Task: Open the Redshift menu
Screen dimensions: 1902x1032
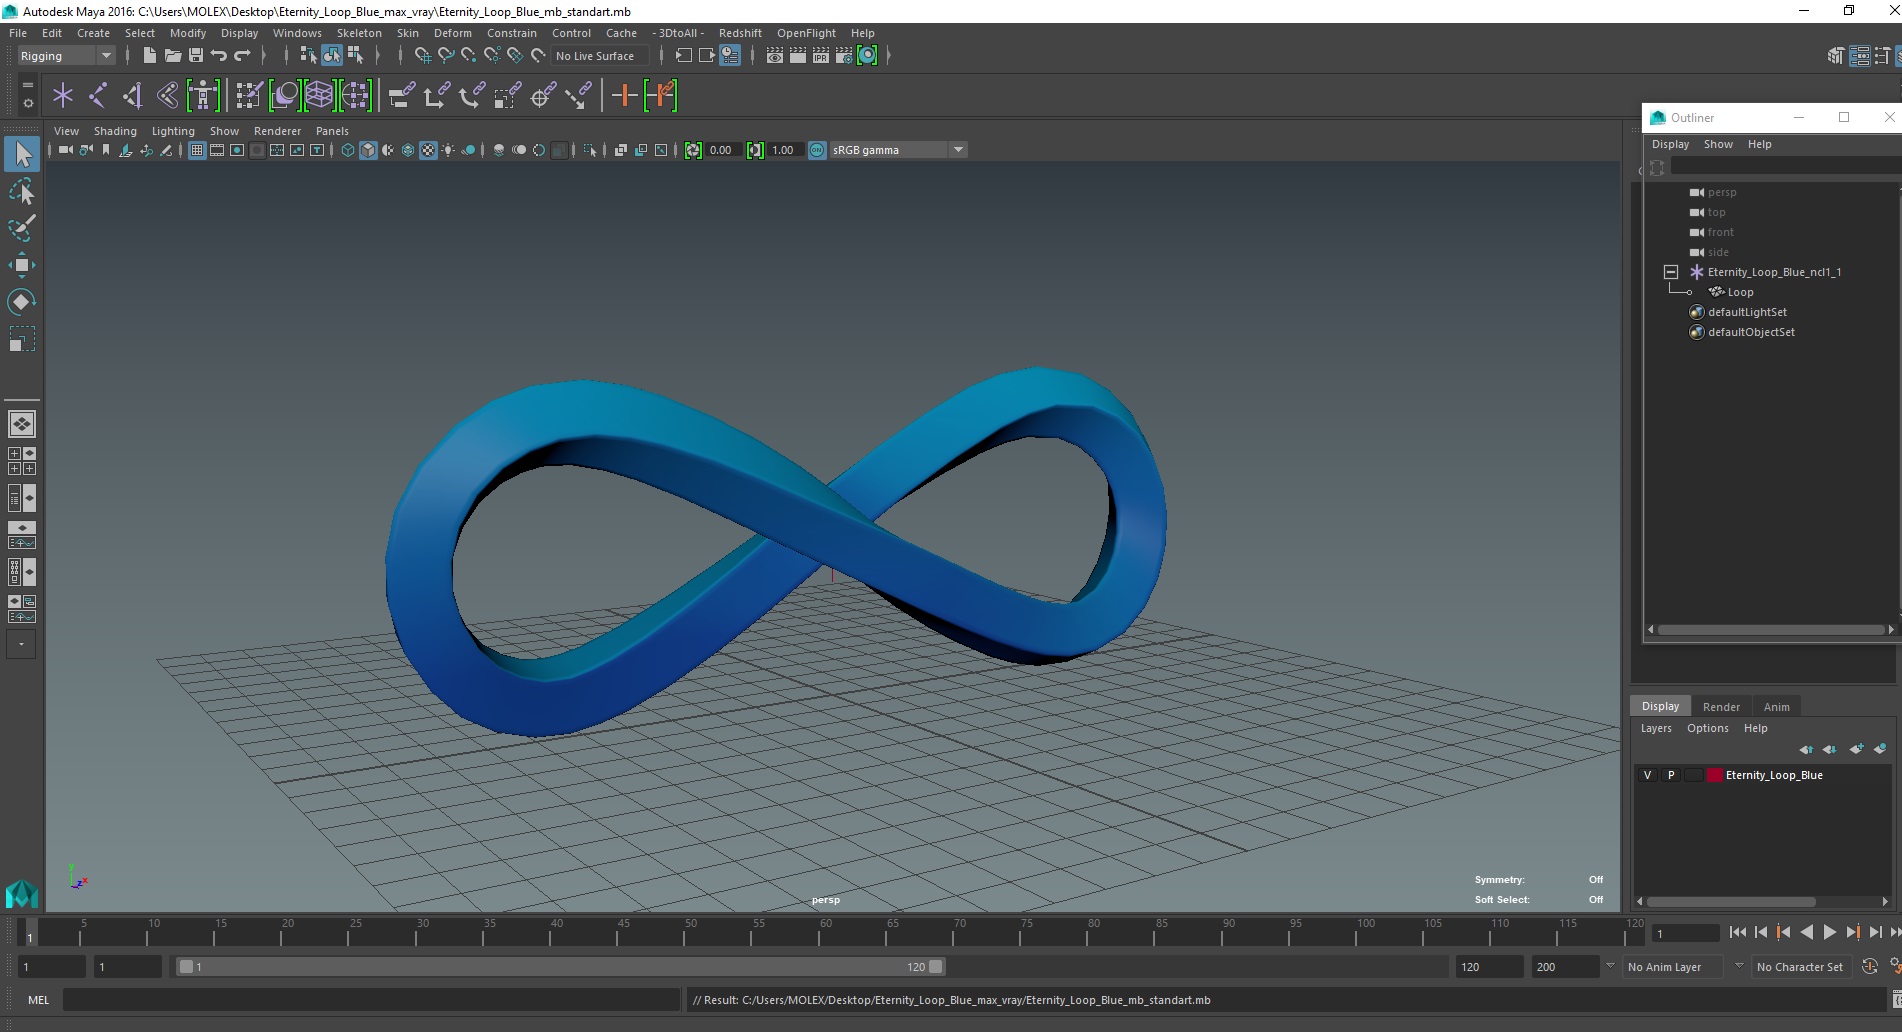Action: point(740,33)
